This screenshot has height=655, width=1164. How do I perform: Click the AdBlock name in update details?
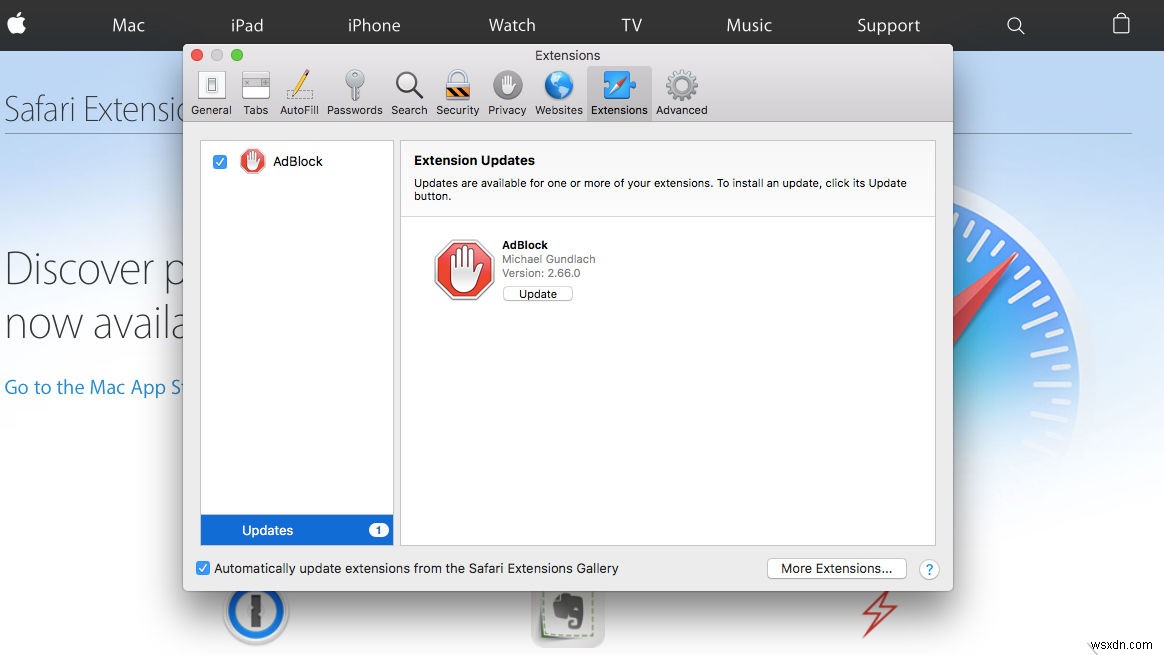tap(525, 245)
